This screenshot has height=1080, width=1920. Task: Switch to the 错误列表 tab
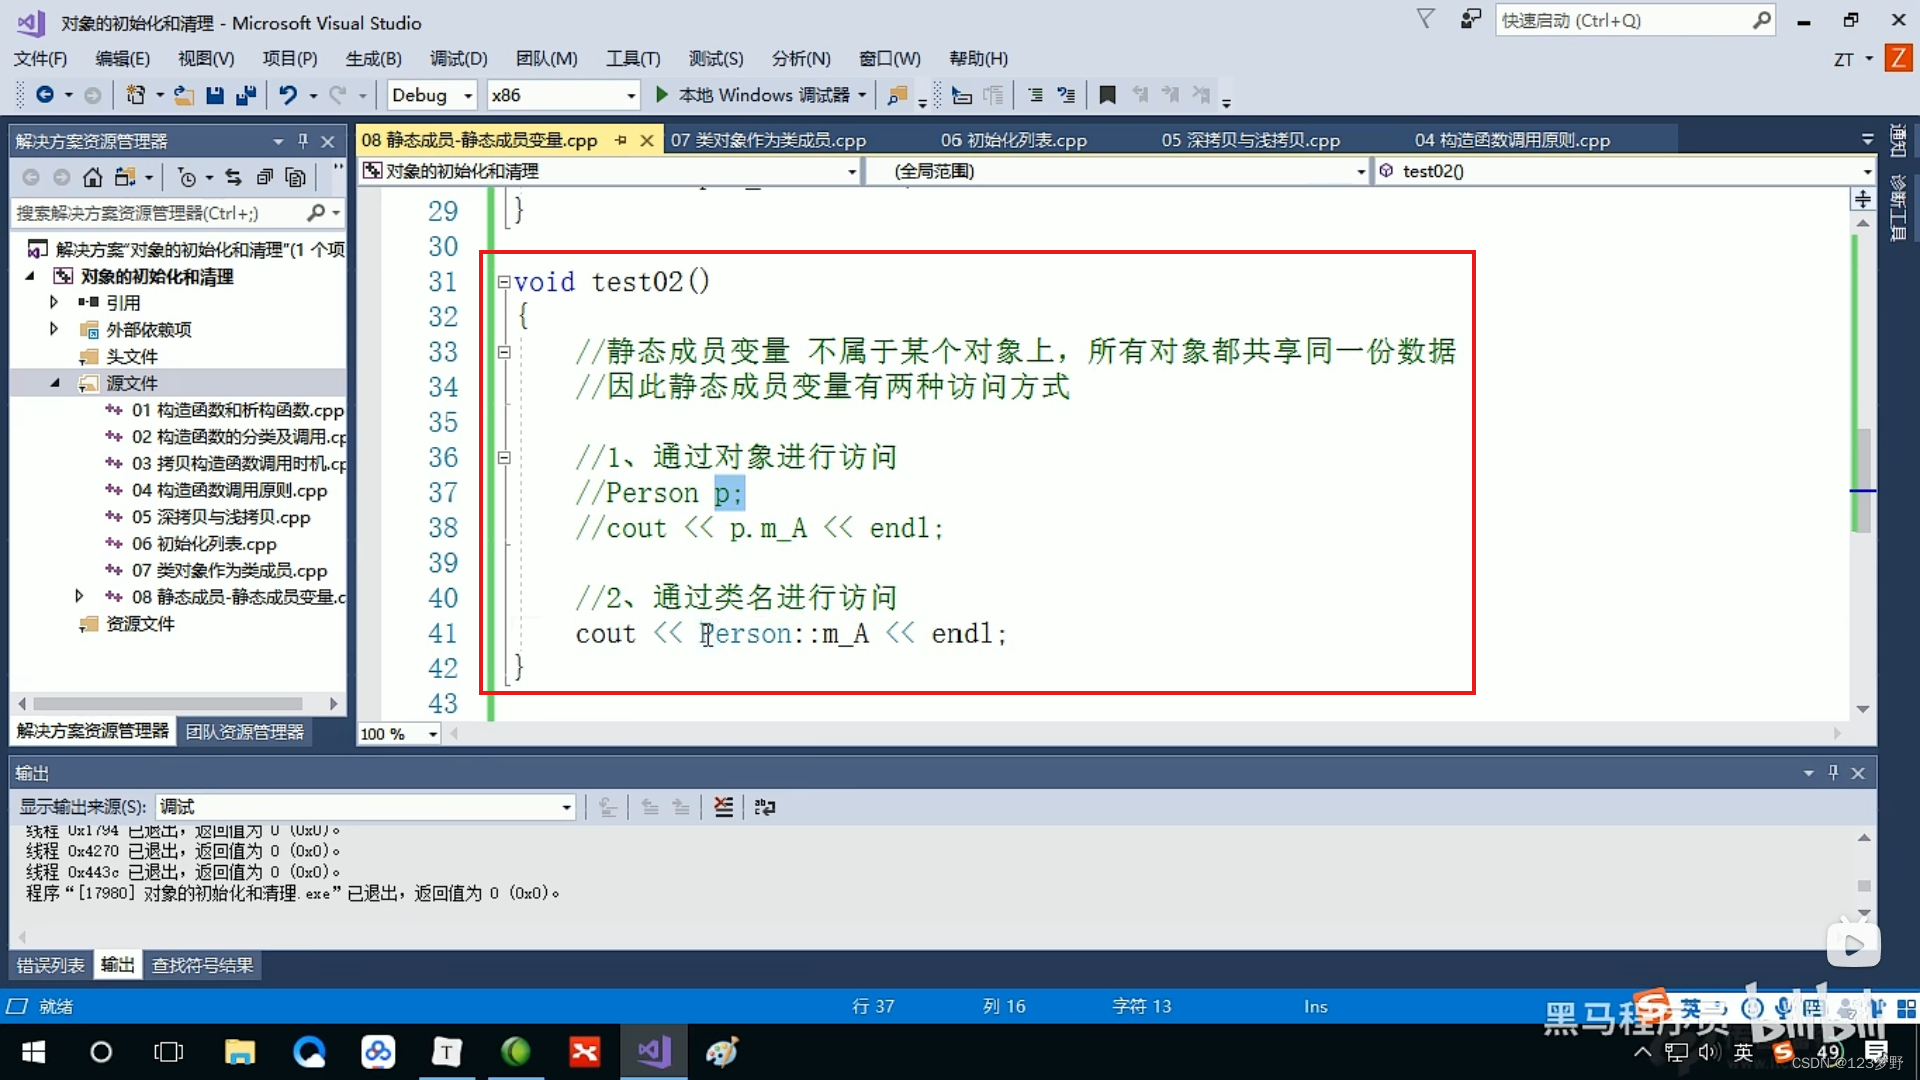pyautogui.click(x=50, y=965)
